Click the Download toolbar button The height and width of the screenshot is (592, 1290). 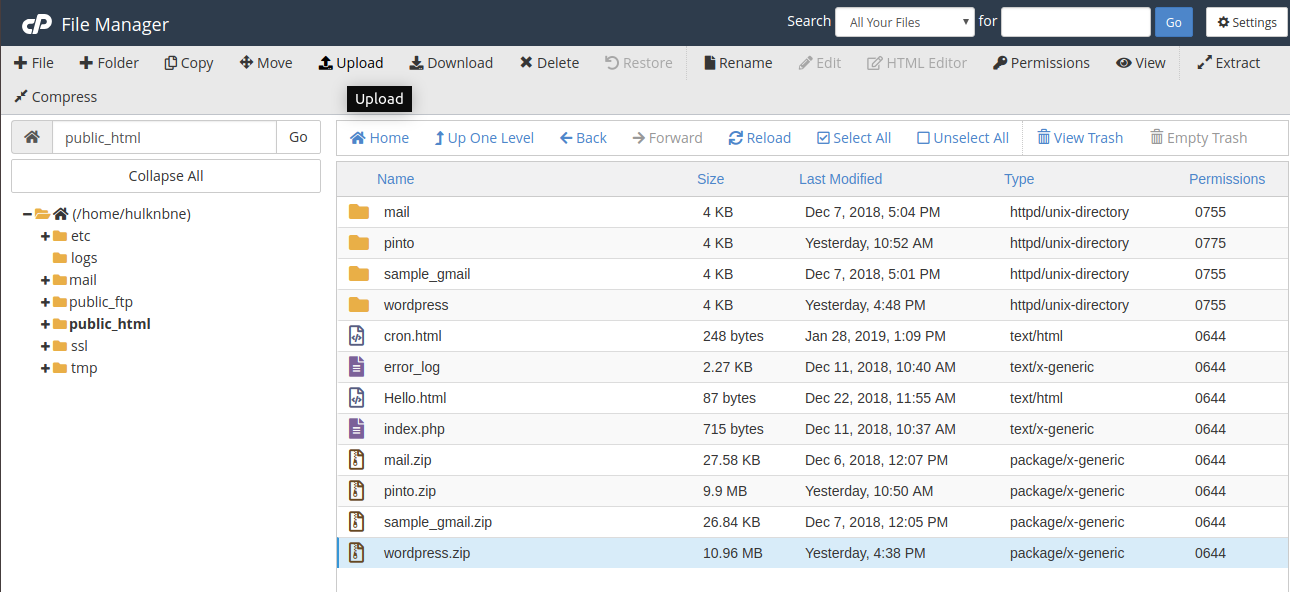[x=451, y=63]
